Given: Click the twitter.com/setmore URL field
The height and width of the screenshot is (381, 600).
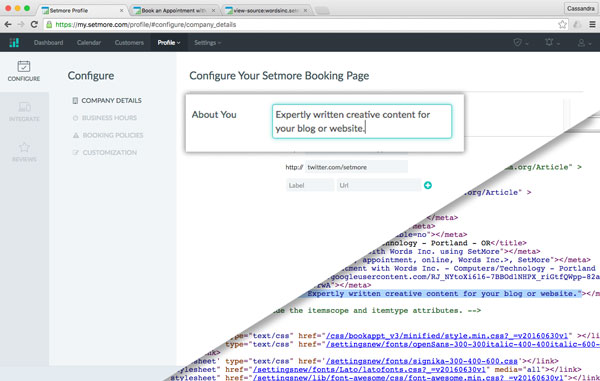Looking at the screenshot, I should [x=356, y=167].
